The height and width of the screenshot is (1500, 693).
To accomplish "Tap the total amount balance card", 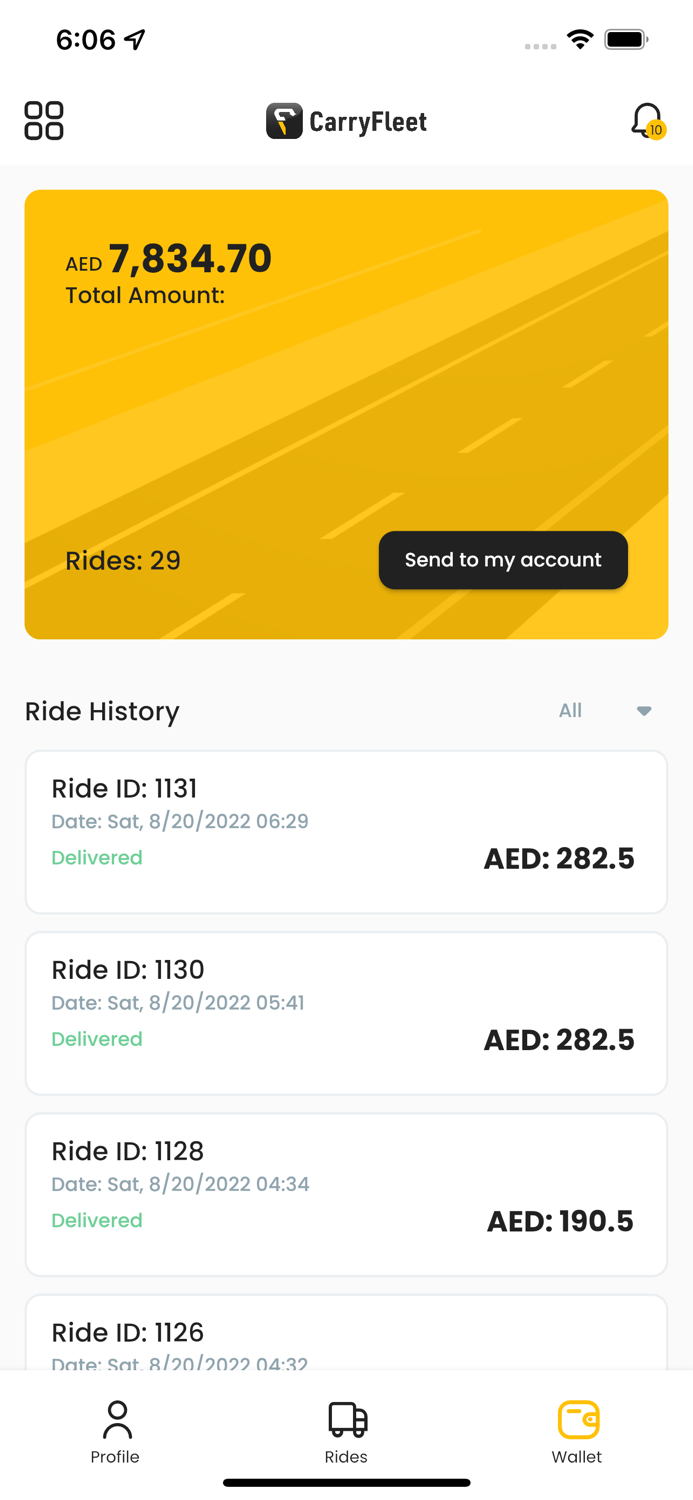I will [346, 413].
